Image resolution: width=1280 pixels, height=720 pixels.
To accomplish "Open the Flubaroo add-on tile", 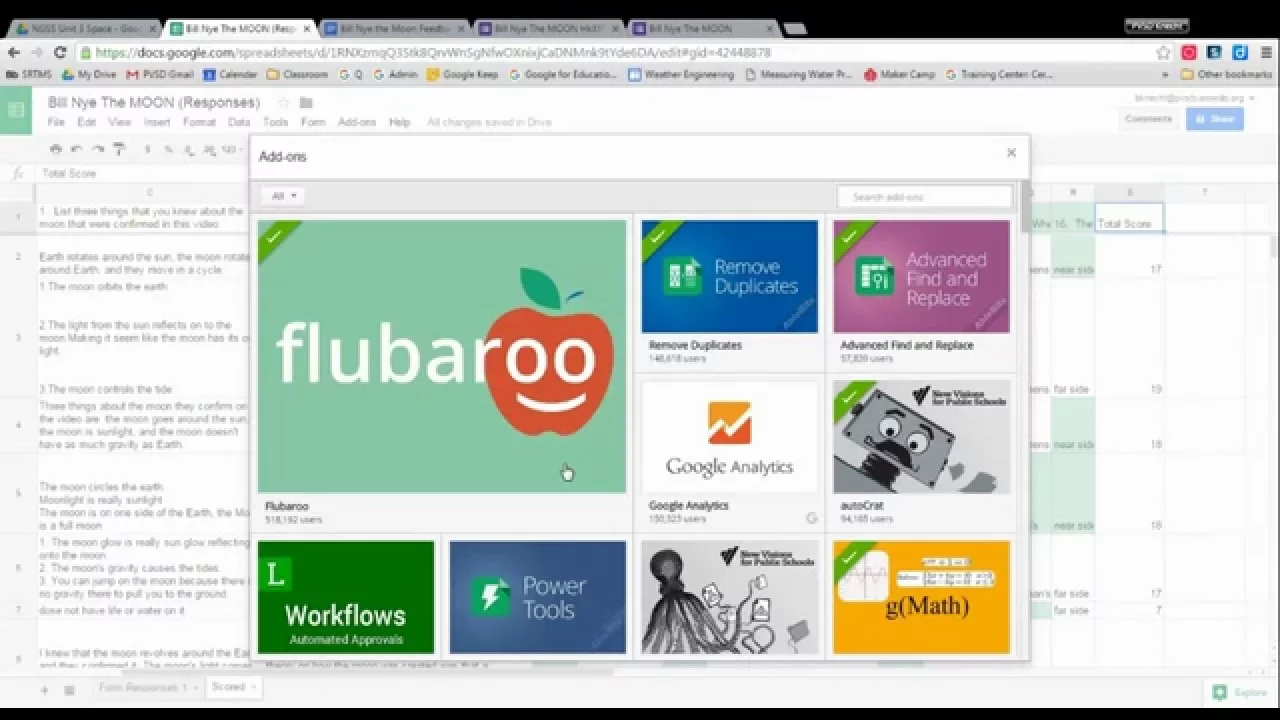I will click(x=442, y=357).
